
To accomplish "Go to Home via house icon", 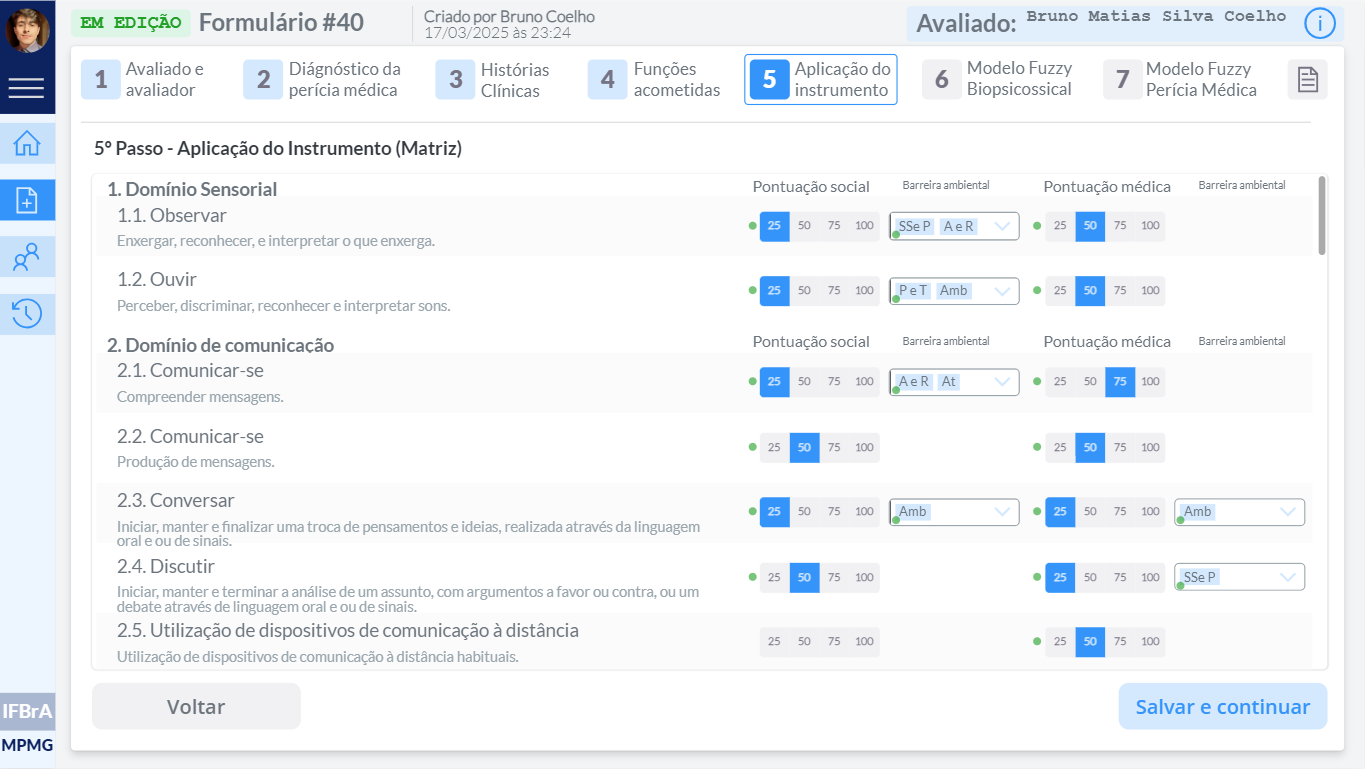I will [27, 144].
